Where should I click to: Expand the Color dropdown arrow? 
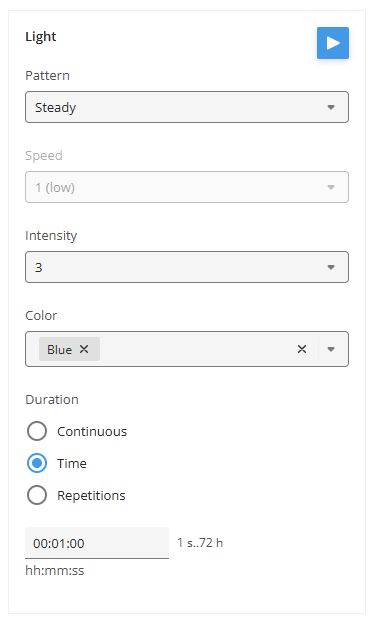pyautogui.click(x=331, y=349)
